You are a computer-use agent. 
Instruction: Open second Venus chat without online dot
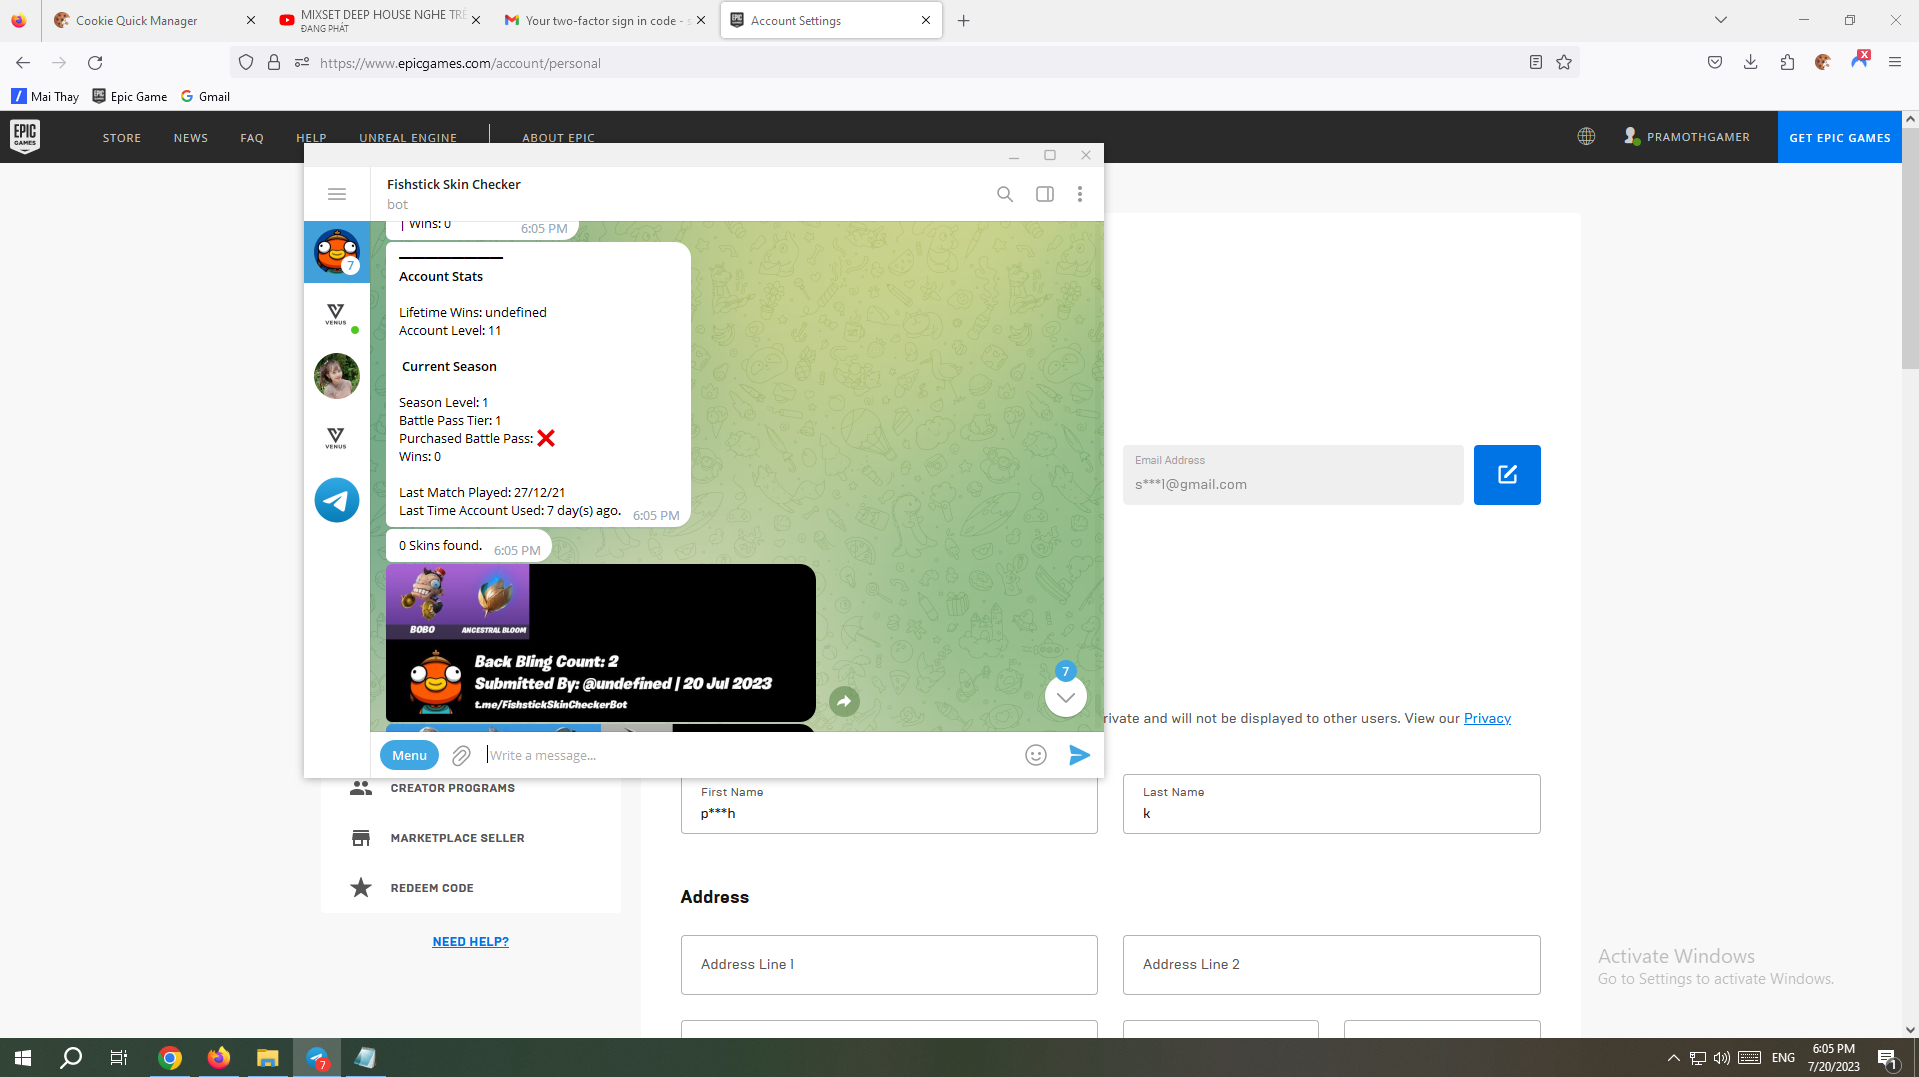[337, 438]
